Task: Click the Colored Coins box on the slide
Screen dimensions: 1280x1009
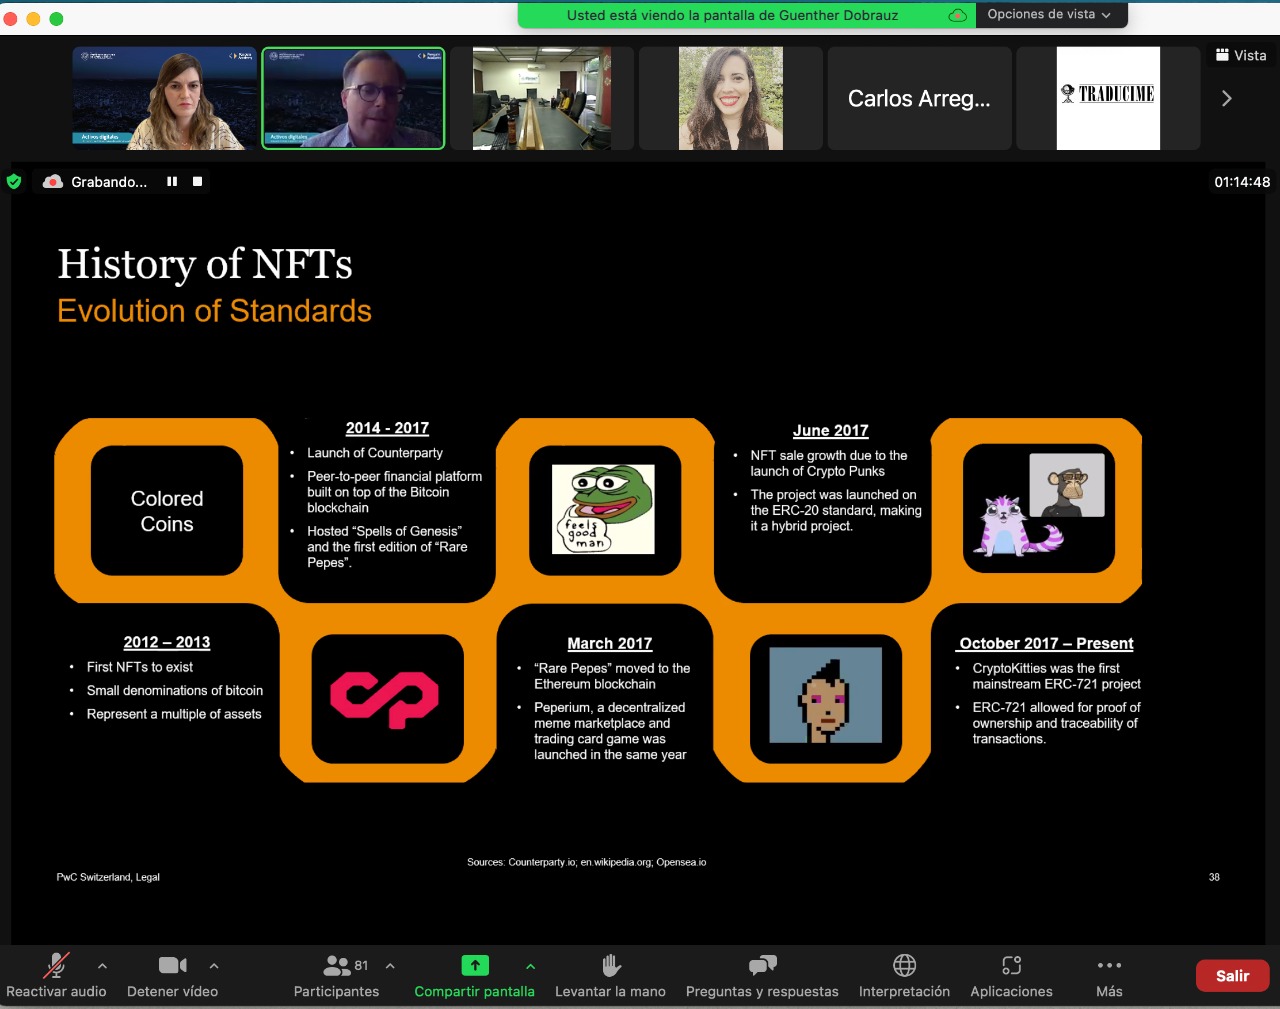Action: [167, 511]
